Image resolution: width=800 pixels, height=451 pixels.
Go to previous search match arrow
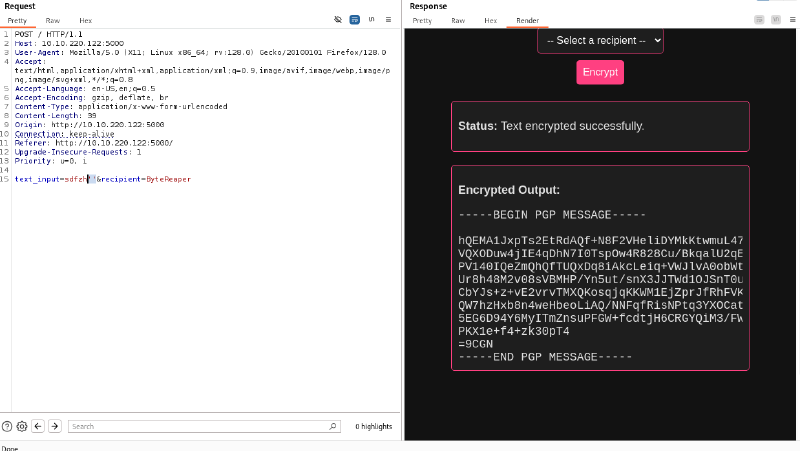[38, 426]
